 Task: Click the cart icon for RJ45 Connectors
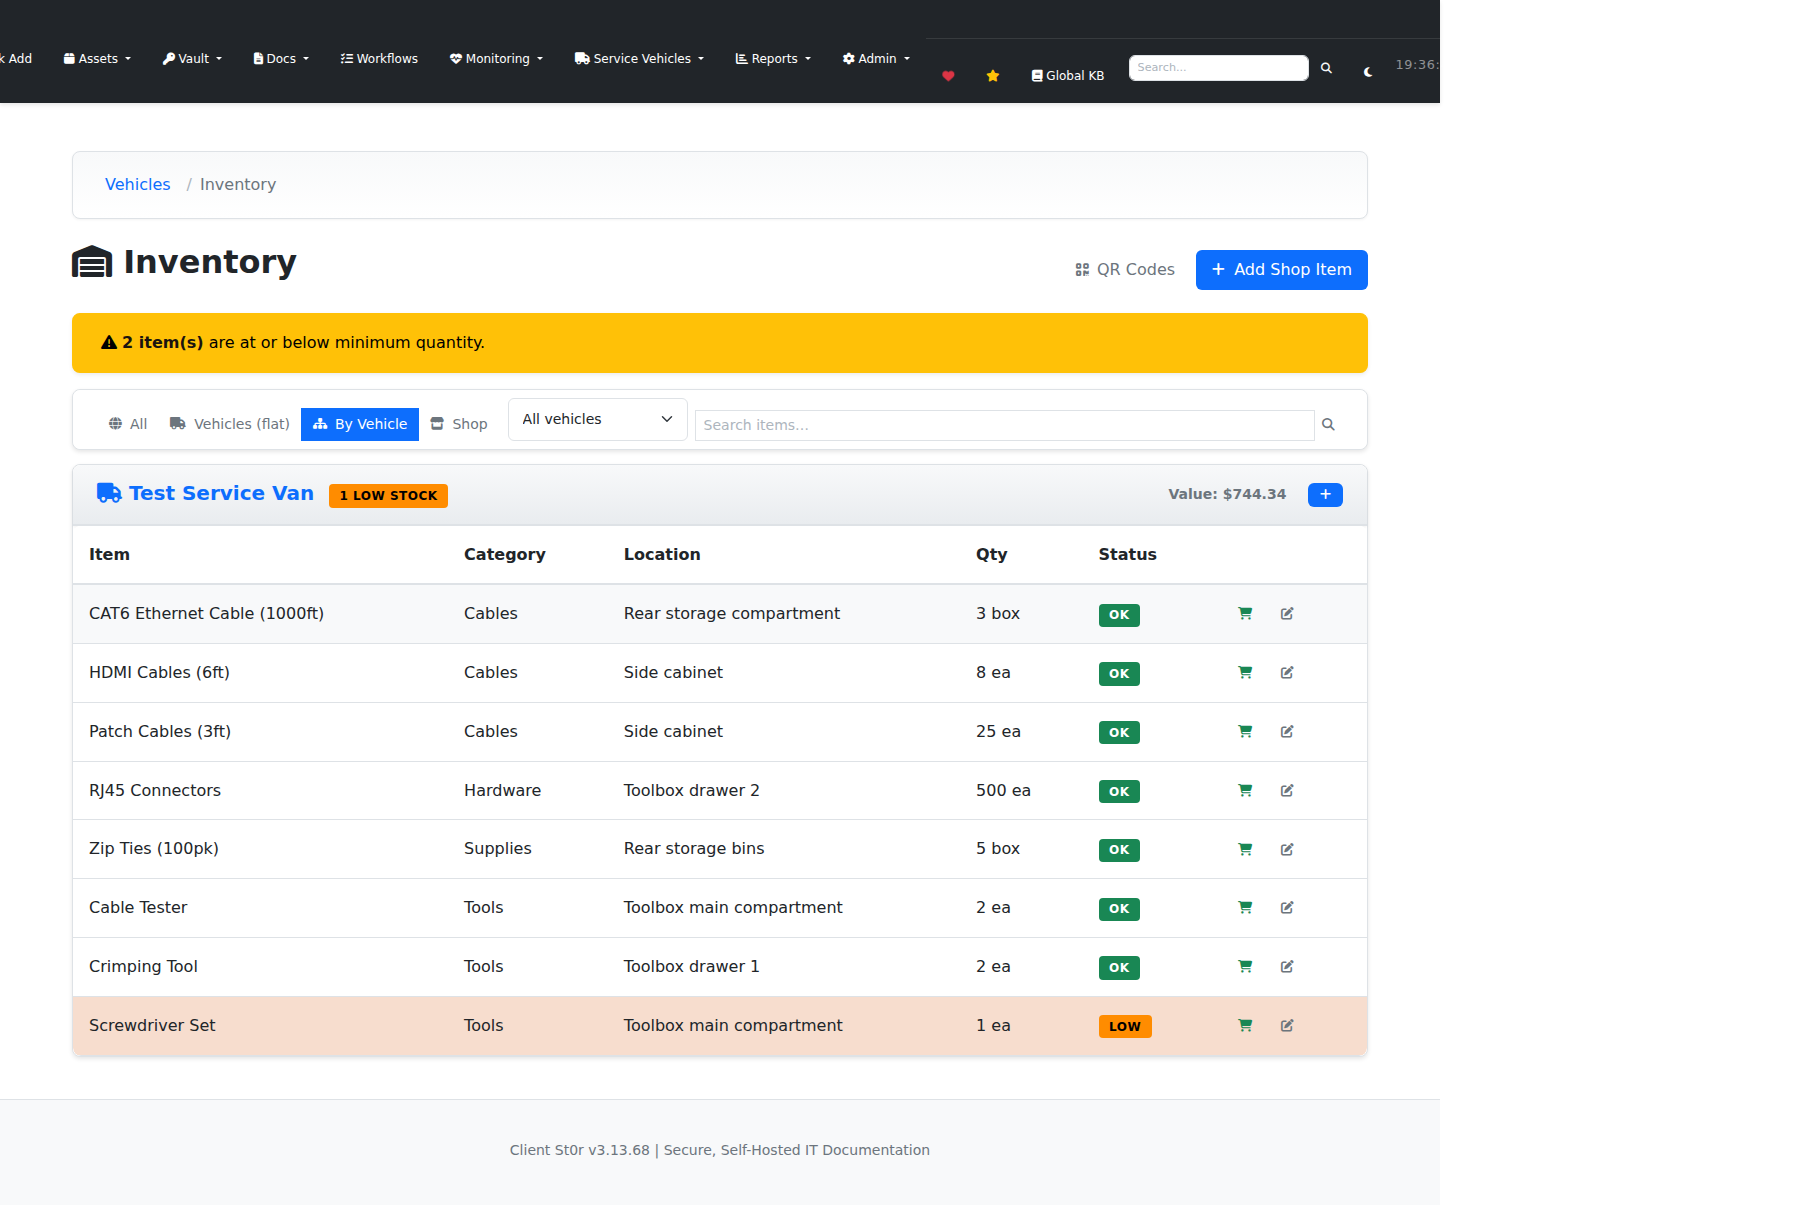[1245, 791]
